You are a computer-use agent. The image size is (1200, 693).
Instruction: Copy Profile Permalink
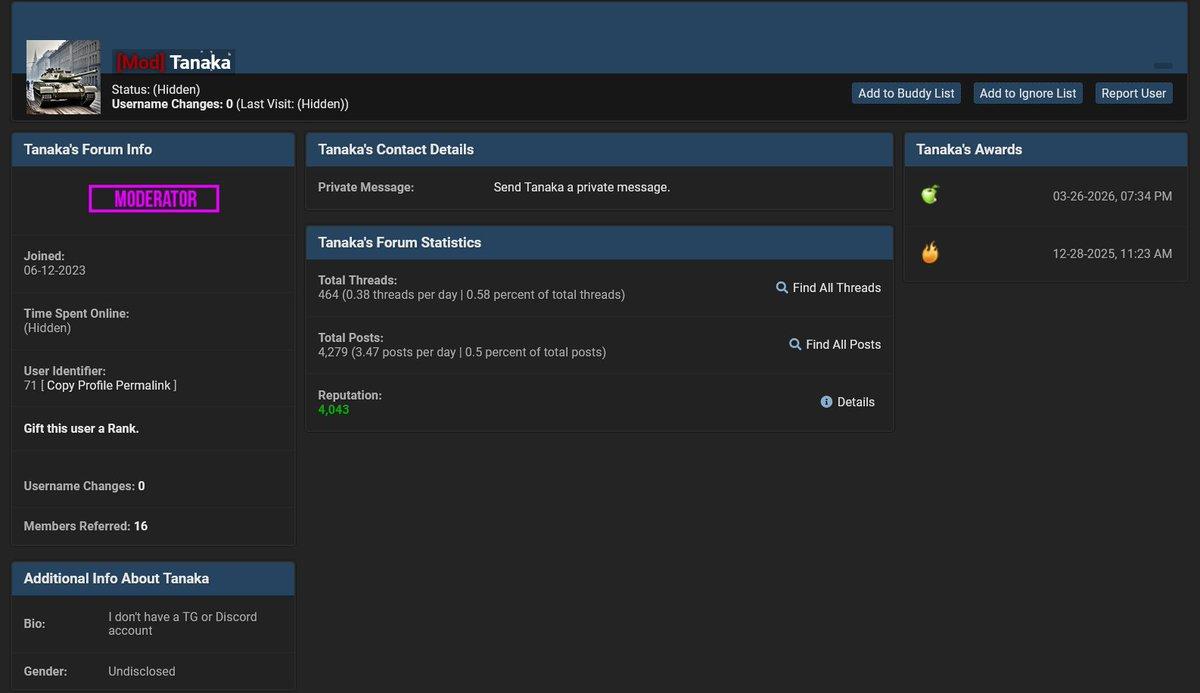[x=109, y=385]
